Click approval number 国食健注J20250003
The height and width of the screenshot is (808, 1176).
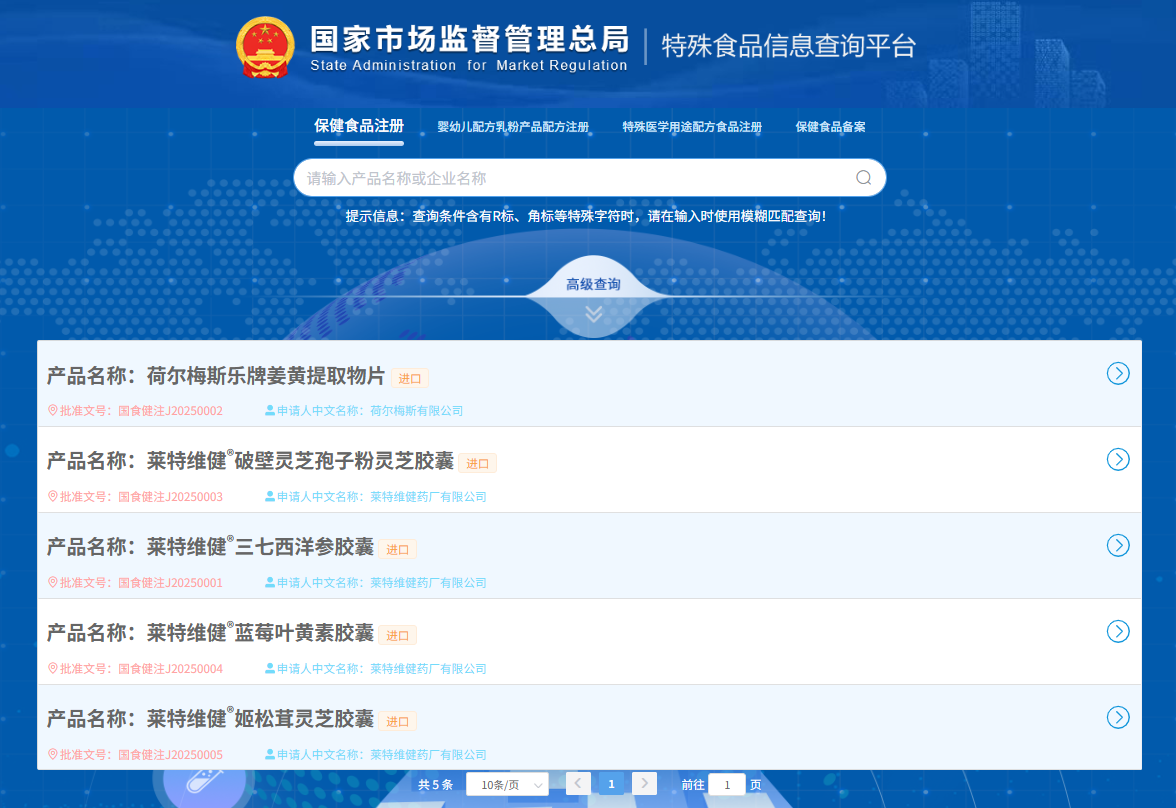coord(170,497)
